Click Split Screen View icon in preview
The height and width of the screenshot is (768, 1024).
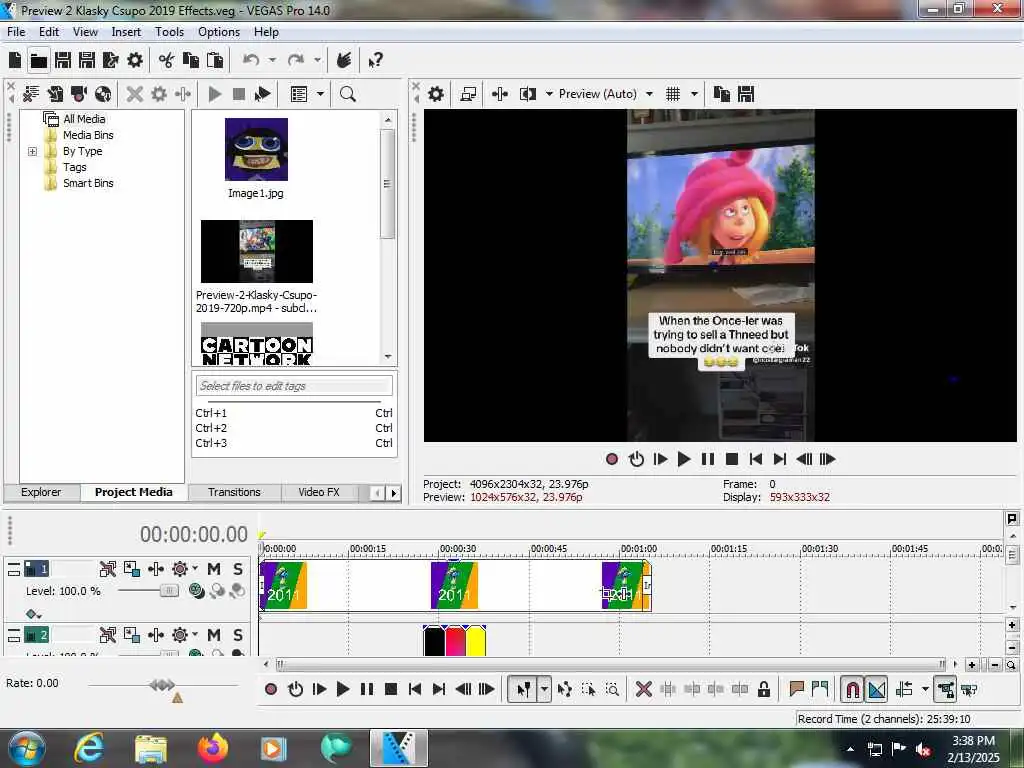(528, 94)
